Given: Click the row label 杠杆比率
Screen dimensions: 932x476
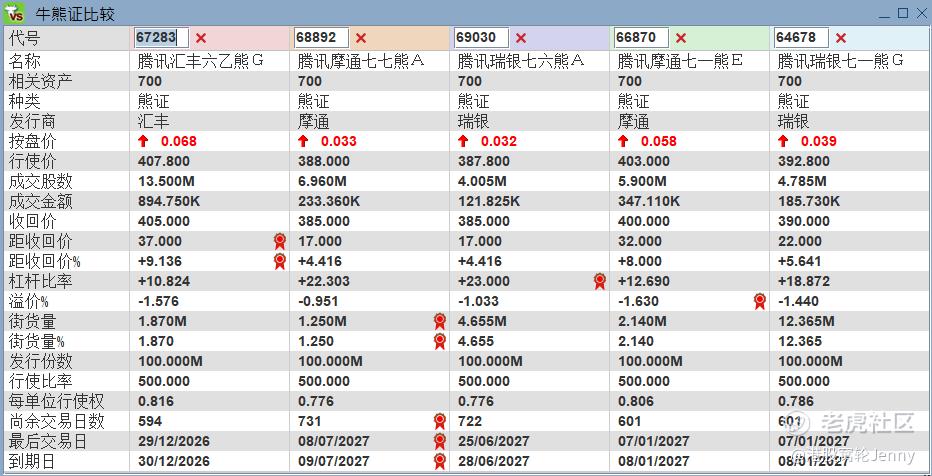Looking at the screenshot, I should click(x=40, y=281).
